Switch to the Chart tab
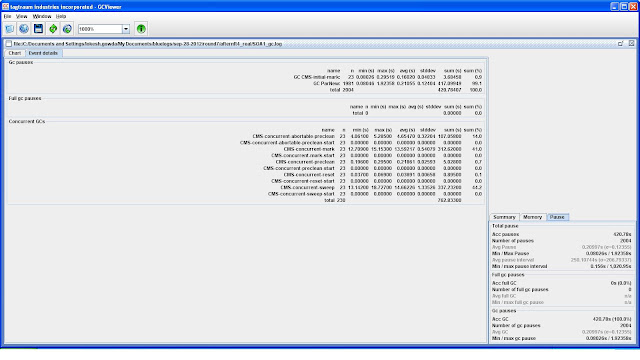This screenshot has width=640, height=360. point(15,53)
